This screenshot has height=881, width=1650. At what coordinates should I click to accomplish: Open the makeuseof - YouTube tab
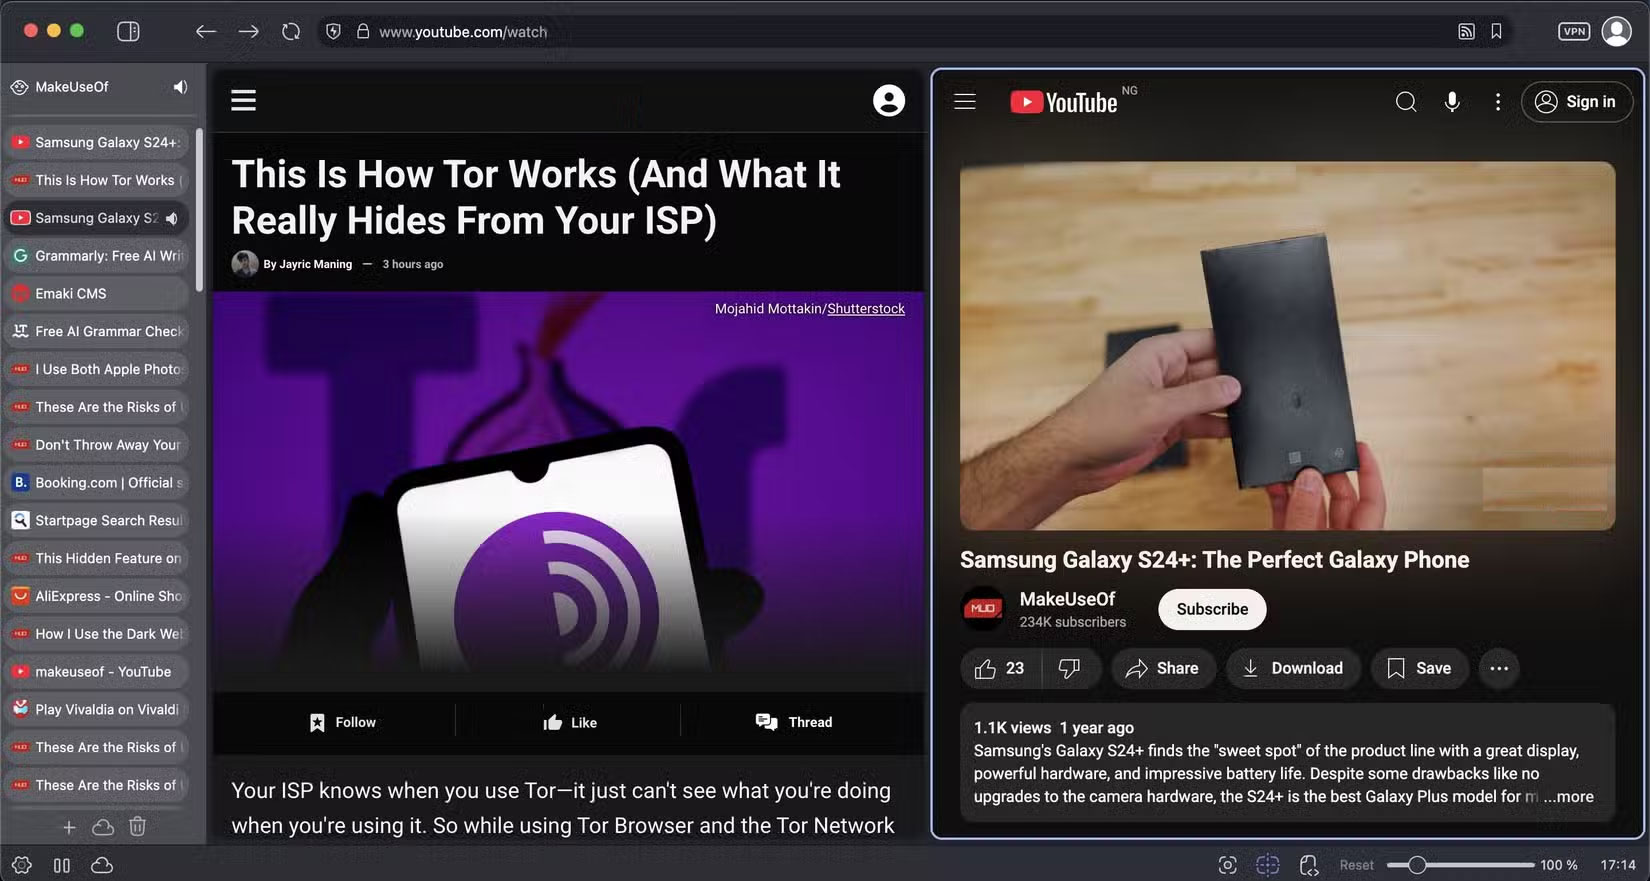click(x=96, y=672)
